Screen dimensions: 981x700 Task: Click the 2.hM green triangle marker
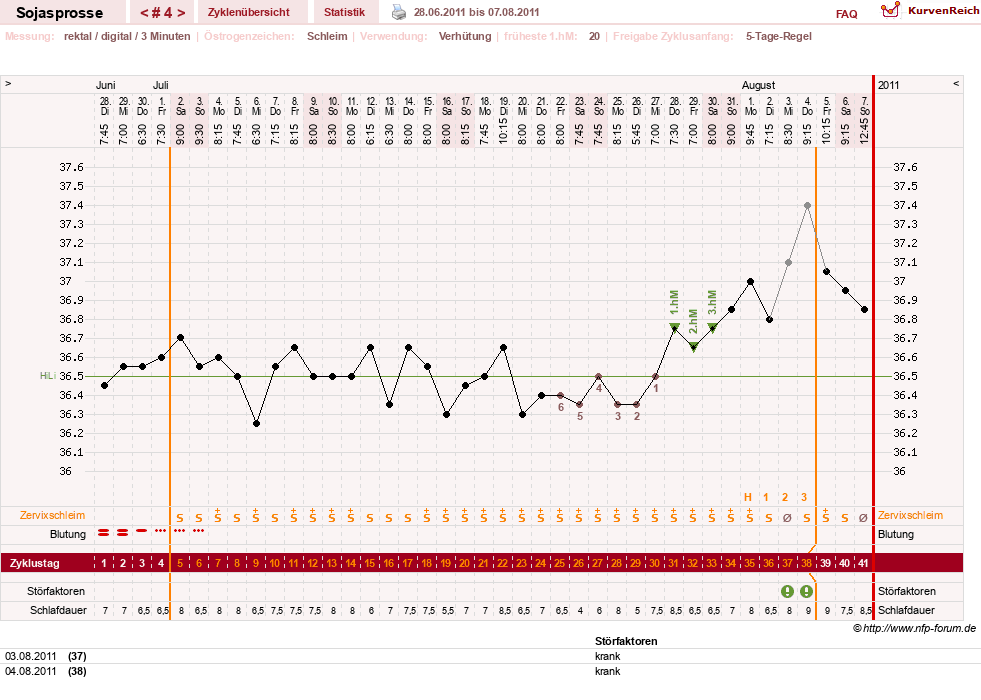(693, 346)
